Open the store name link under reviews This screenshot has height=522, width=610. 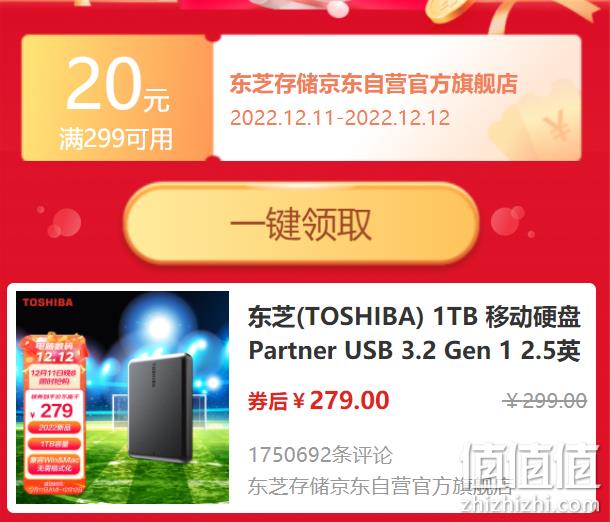[380, 486]
